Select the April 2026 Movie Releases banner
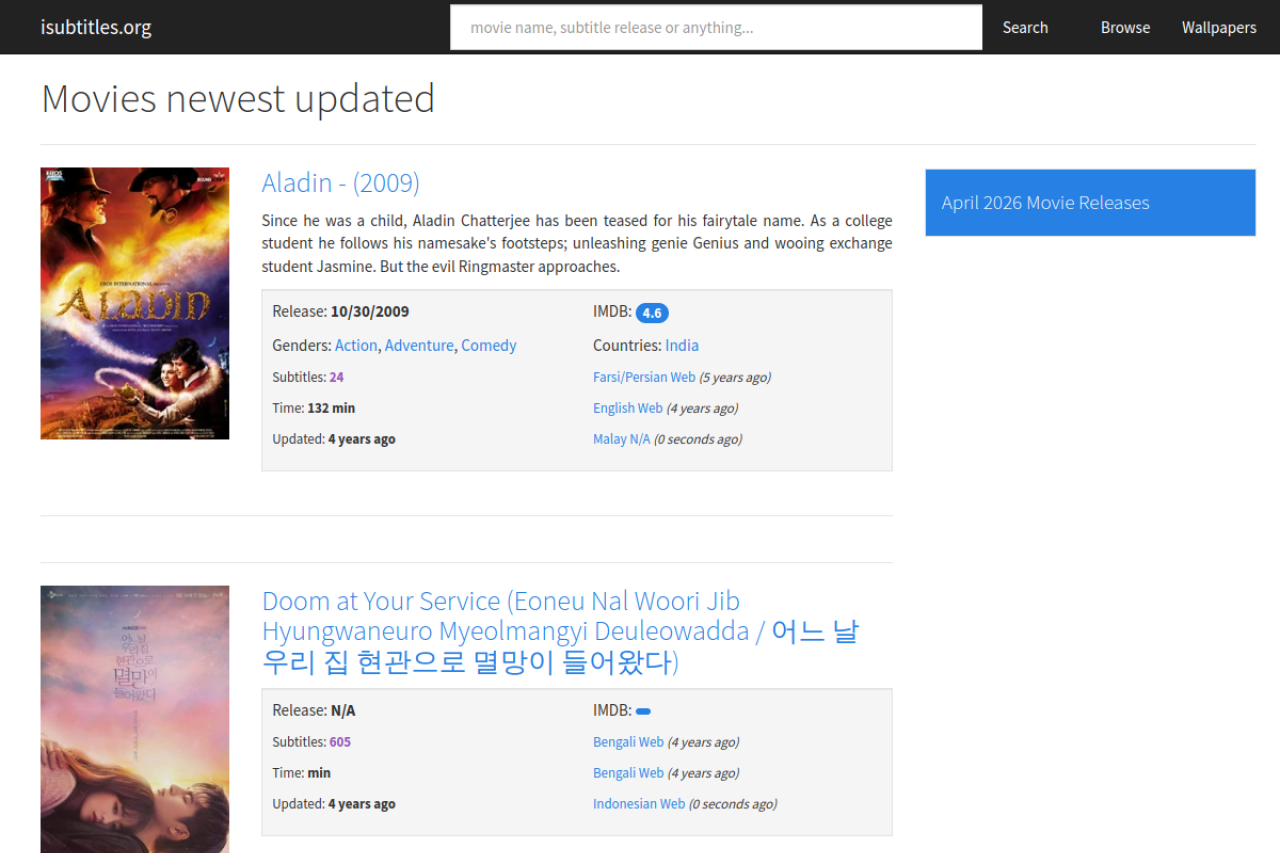This screenshot has width=1280, height=853. (1089, 203)
